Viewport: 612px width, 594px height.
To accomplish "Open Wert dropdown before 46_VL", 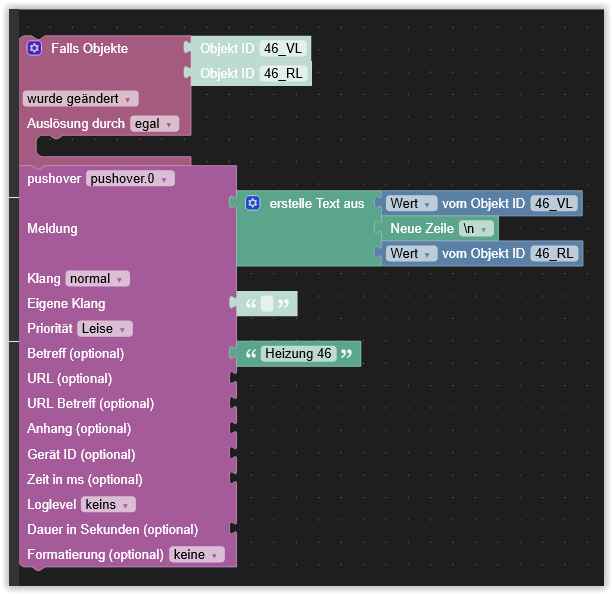I will [412, 203].
